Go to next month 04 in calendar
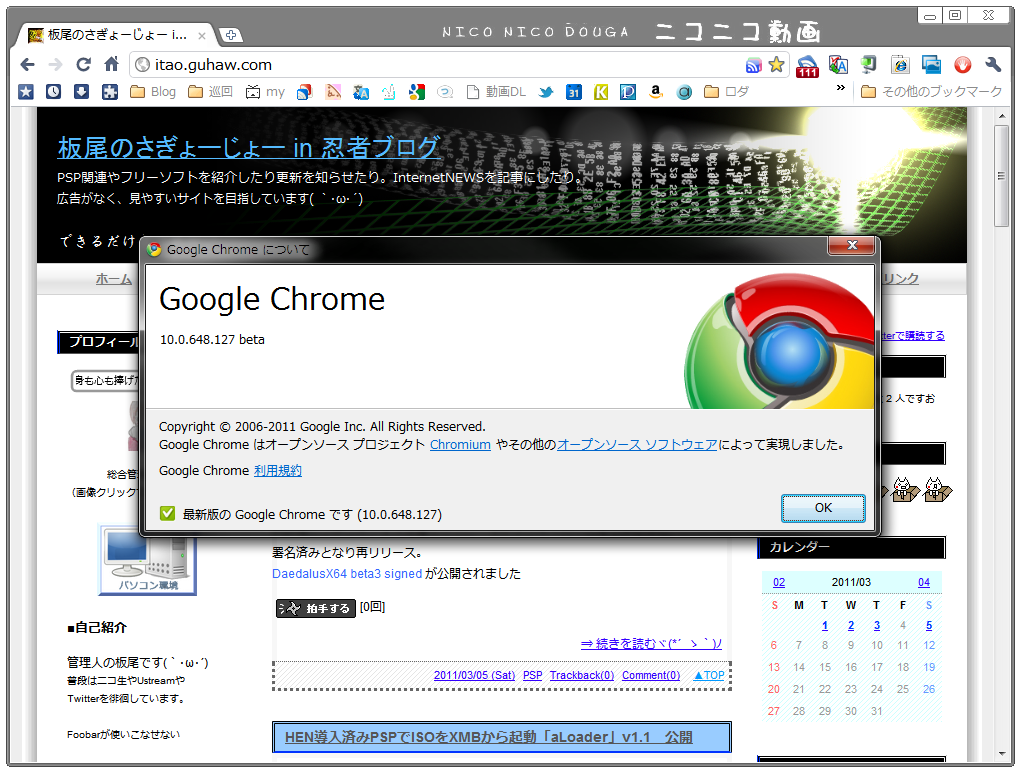 924,583
